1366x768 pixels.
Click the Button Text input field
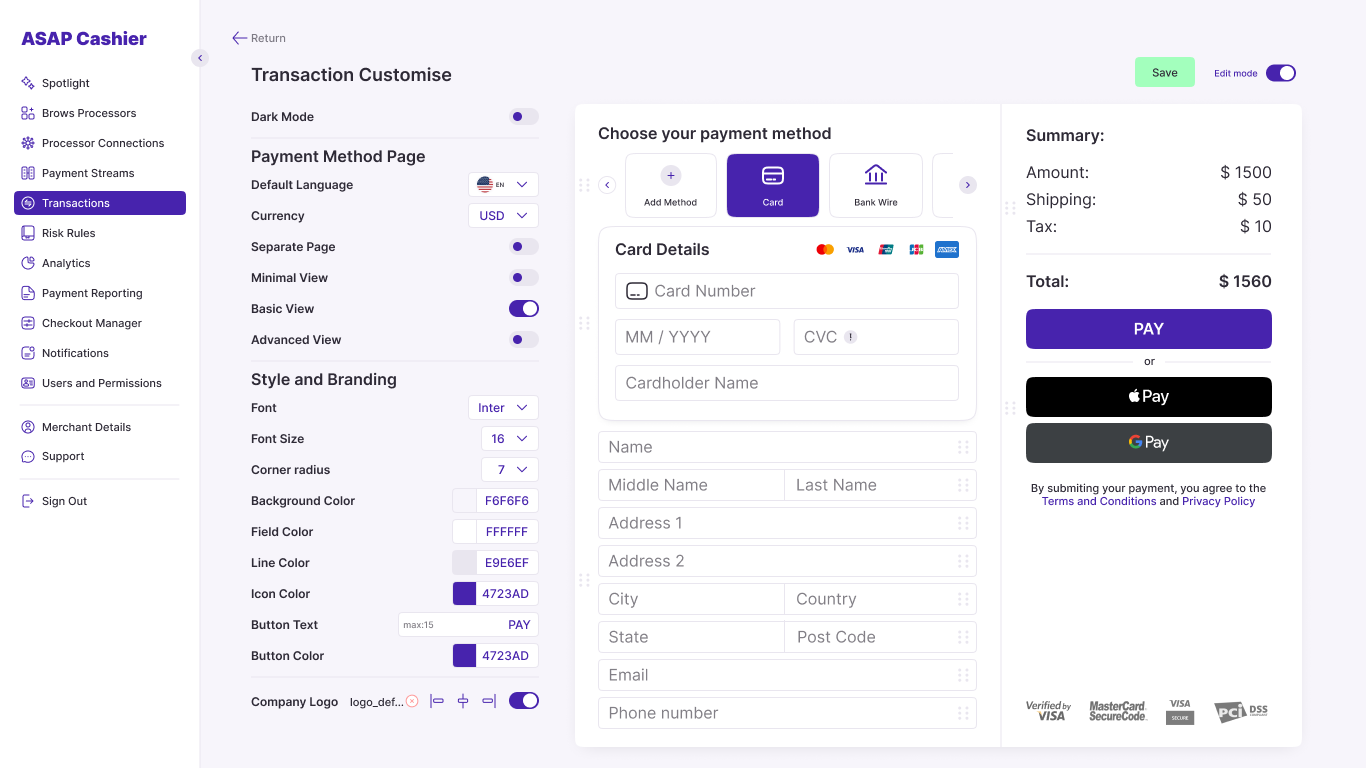click(x=469, y=625)
